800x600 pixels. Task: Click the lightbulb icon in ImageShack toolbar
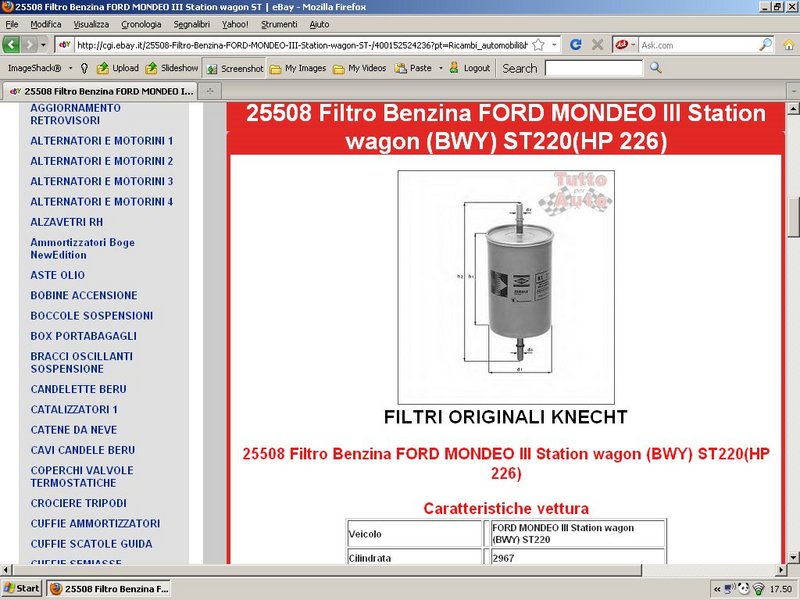click(85, 68)
